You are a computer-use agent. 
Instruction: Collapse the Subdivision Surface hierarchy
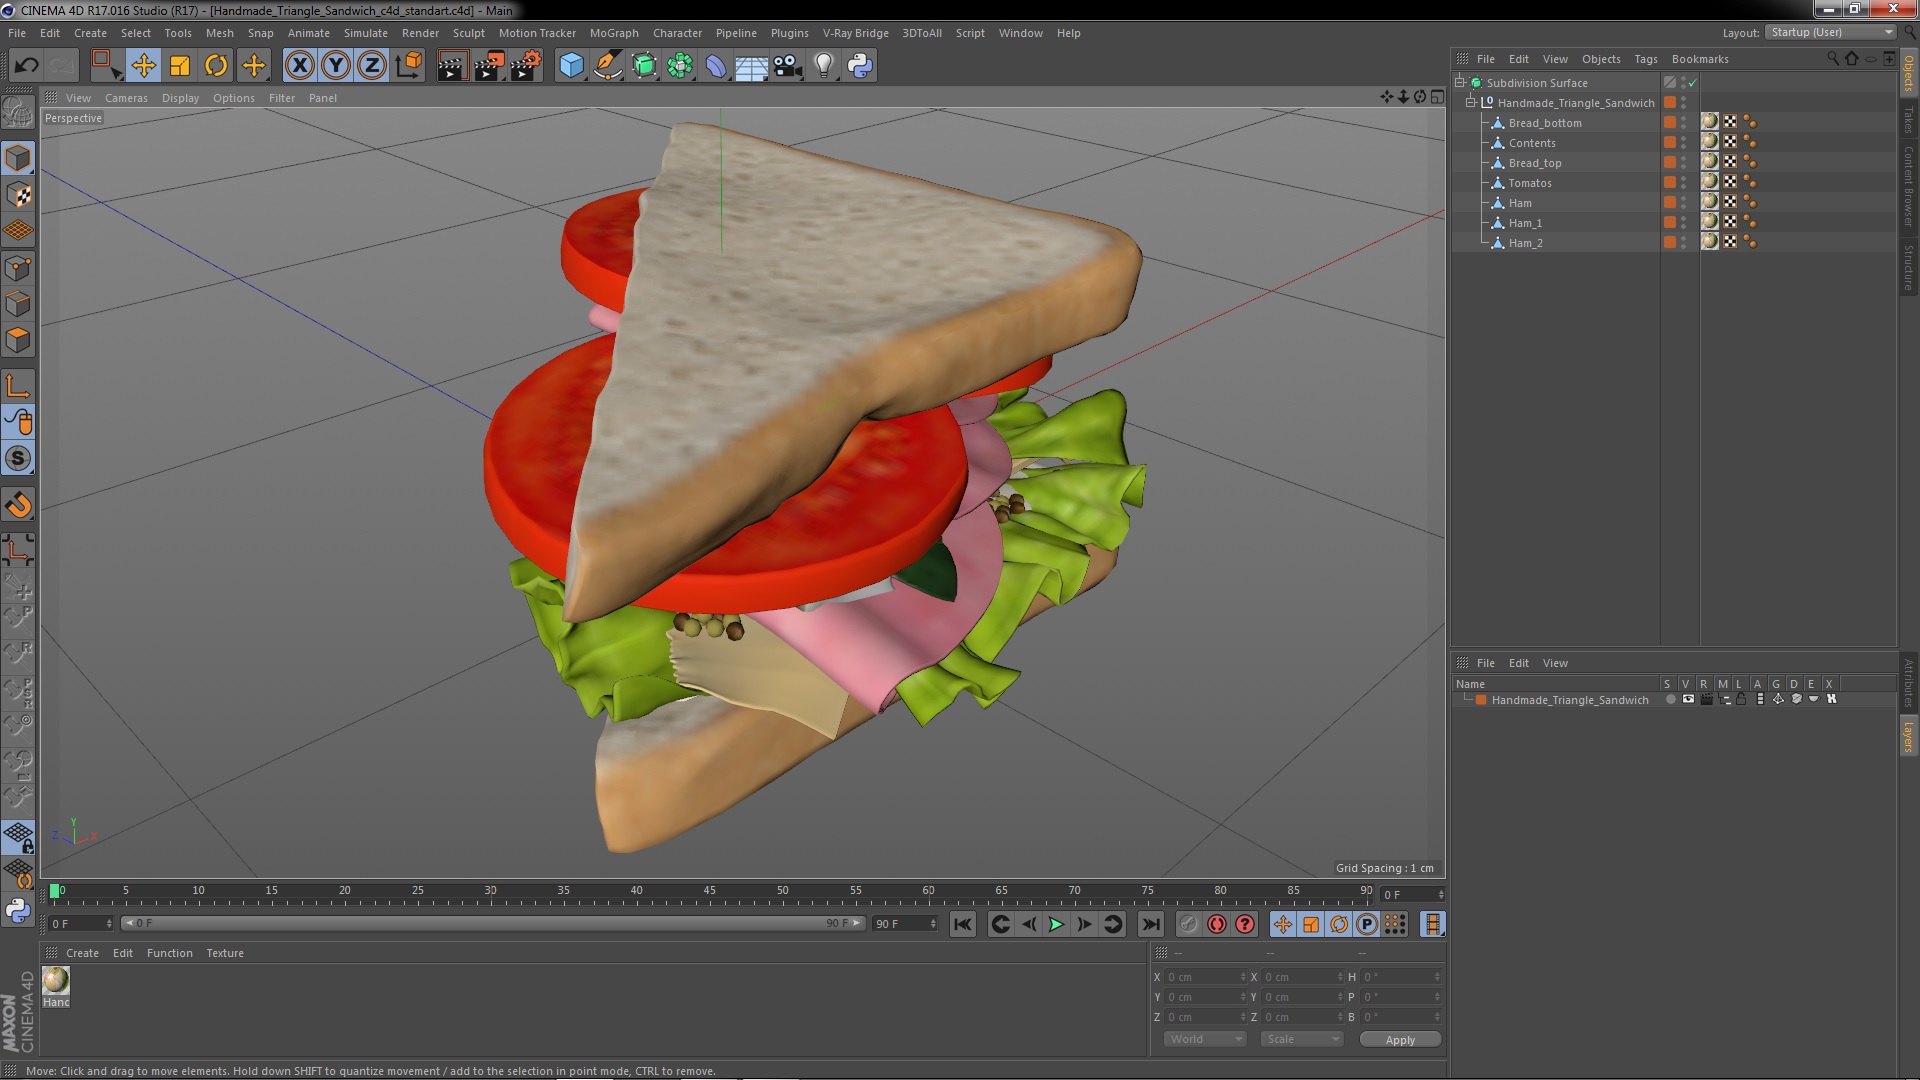[1460, 83]
